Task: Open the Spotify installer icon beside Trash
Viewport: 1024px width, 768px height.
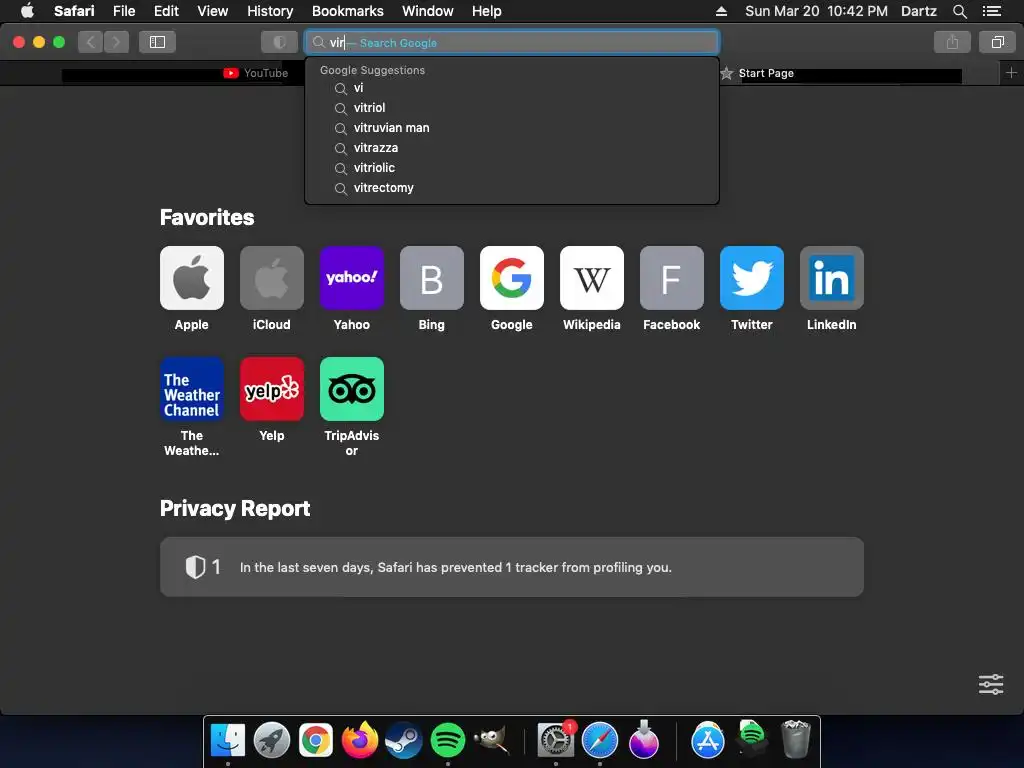Action: (x=752, y=738)
